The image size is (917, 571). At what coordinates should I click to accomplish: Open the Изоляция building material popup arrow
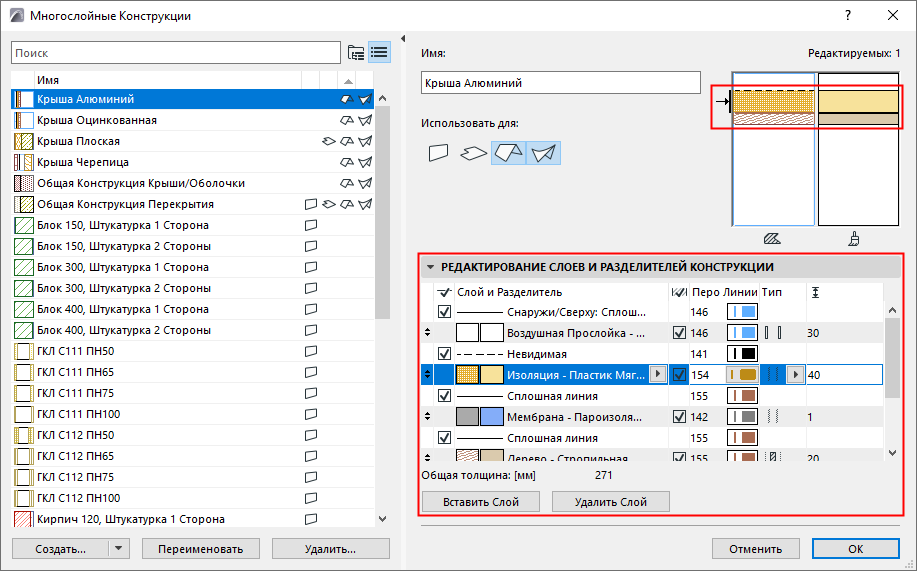658,374
